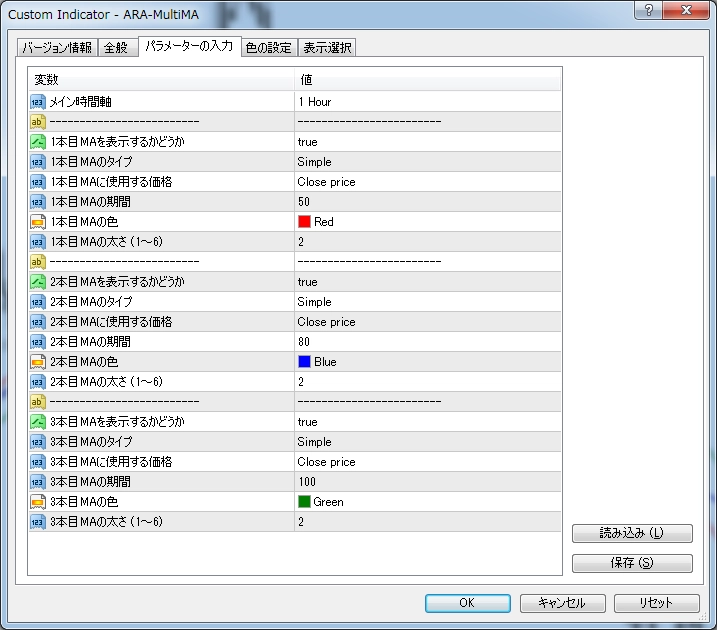Viewport: 717px width, 630px height.
Task: Switch to the 全般 tab
Action: [117, 48]
